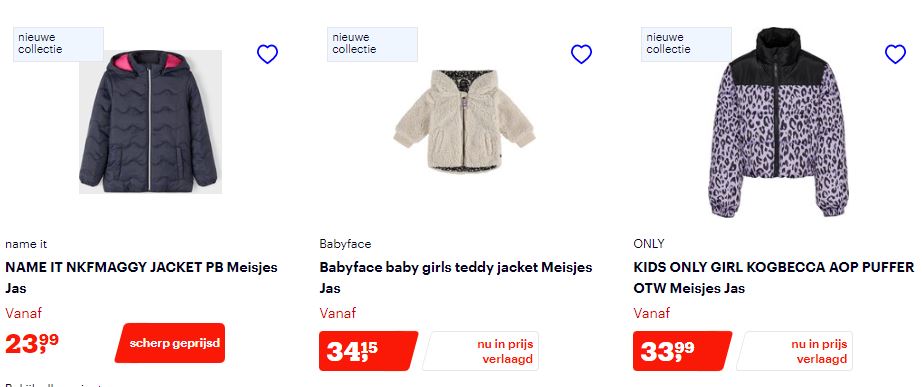This screenshot has height=387, width=922.
Task: Open the navy NAME IT jacket image
Action: coord(150,122)
